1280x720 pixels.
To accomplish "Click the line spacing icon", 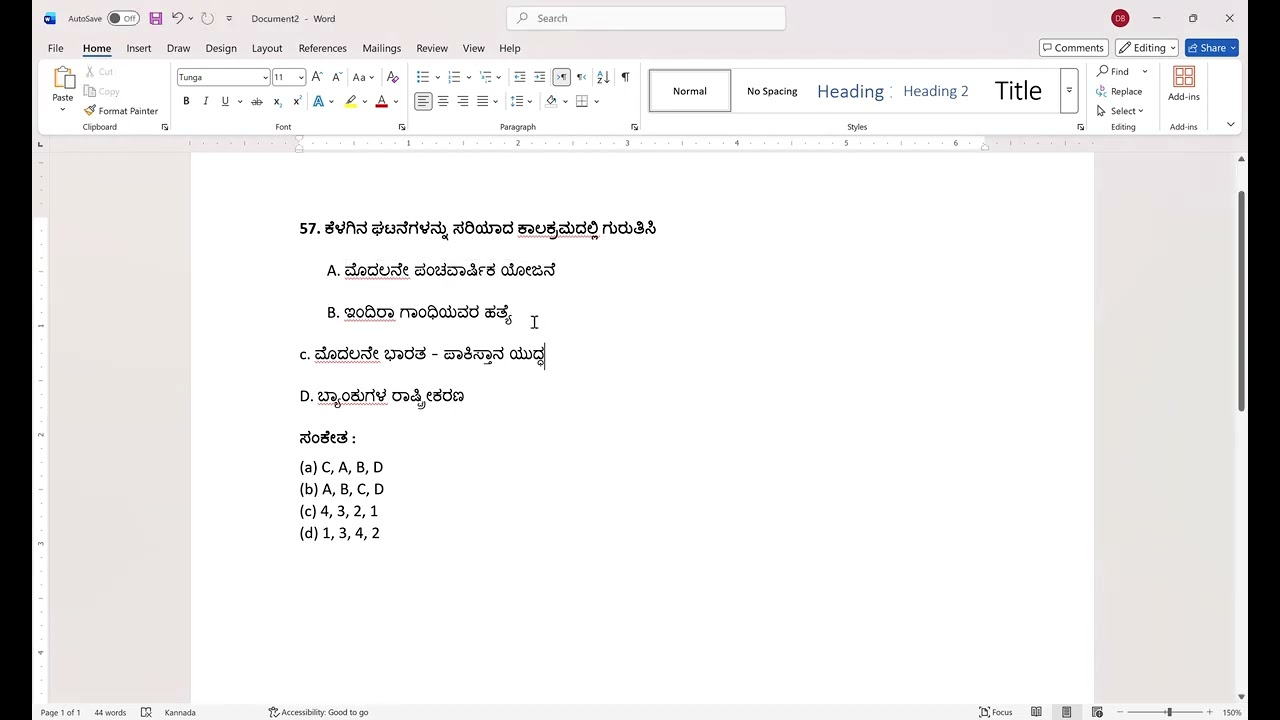I will click(516, 101).
